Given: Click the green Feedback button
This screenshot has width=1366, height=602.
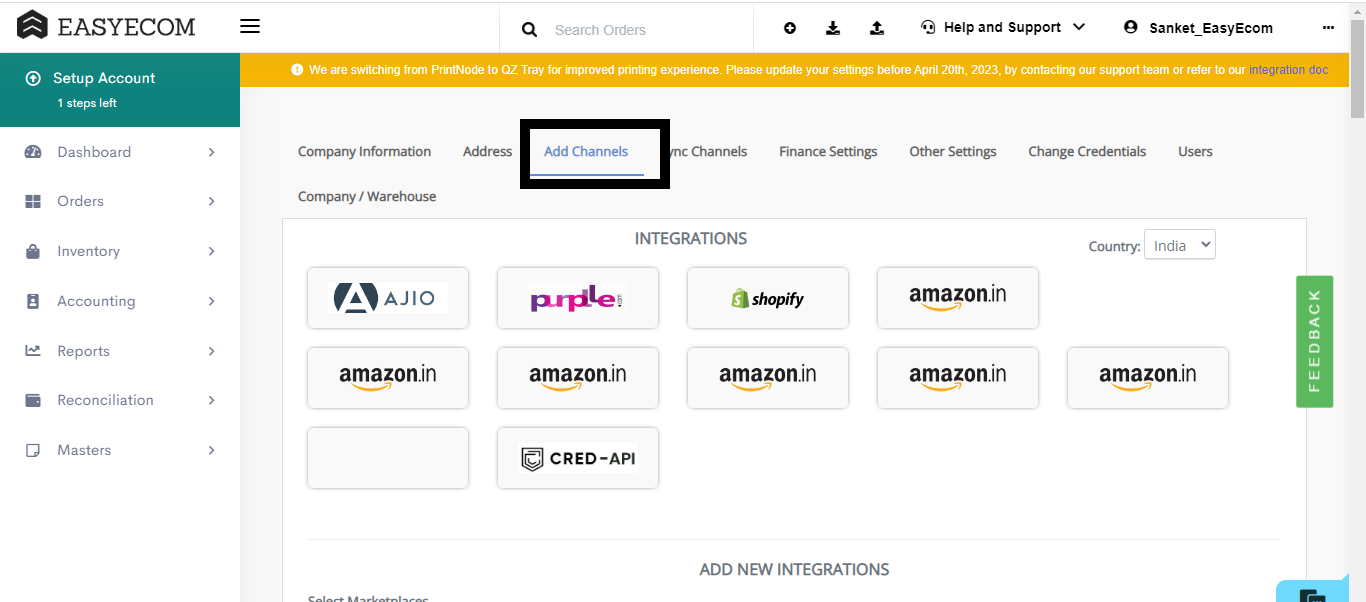Looking at the screenshot, I should pyautogui.click(x=1314, y=341).
